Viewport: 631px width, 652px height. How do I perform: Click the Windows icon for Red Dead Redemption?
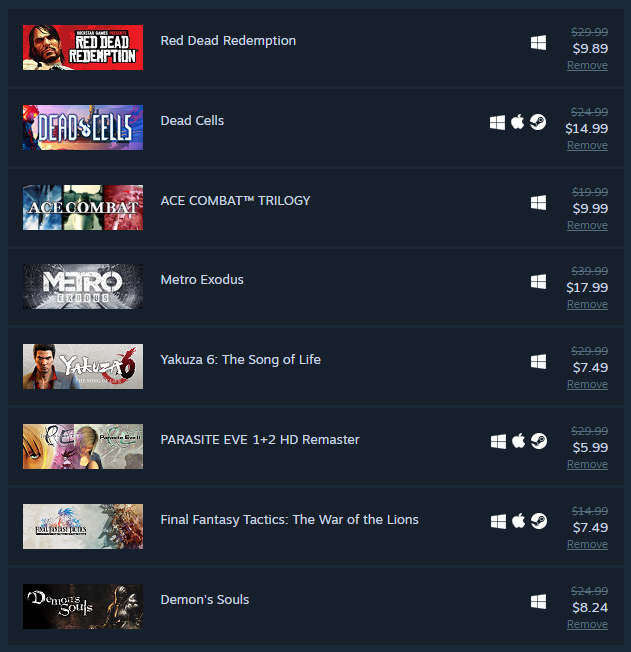(x=538, y=42)
